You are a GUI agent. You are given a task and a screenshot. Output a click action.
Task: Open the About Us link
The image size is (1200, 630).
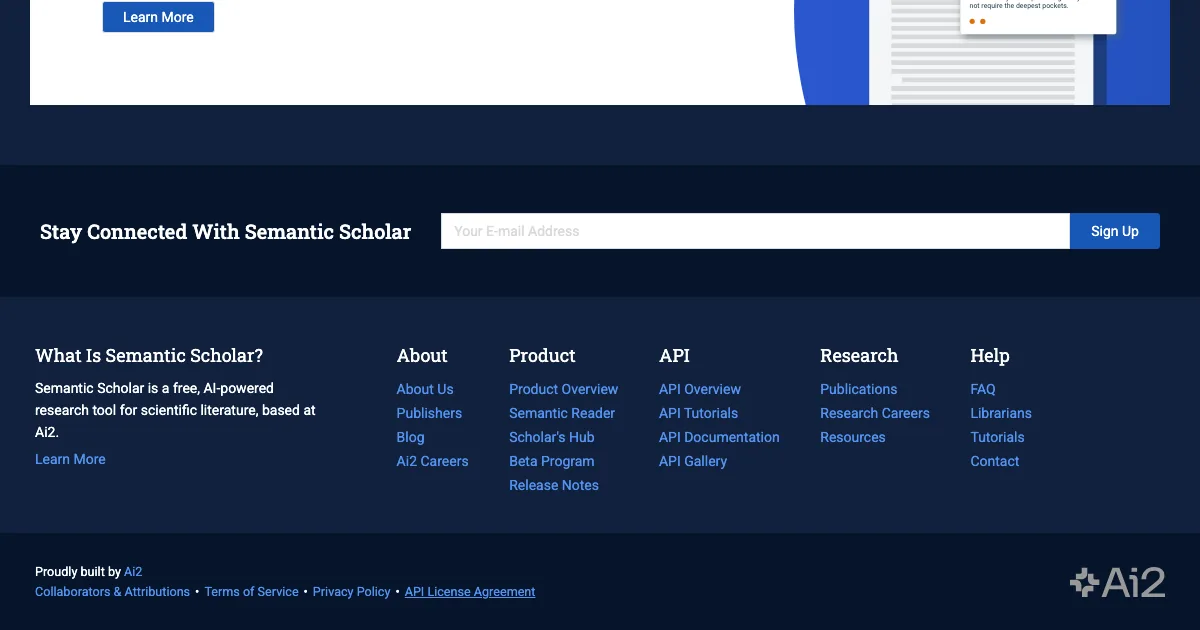tap(425, 389)
